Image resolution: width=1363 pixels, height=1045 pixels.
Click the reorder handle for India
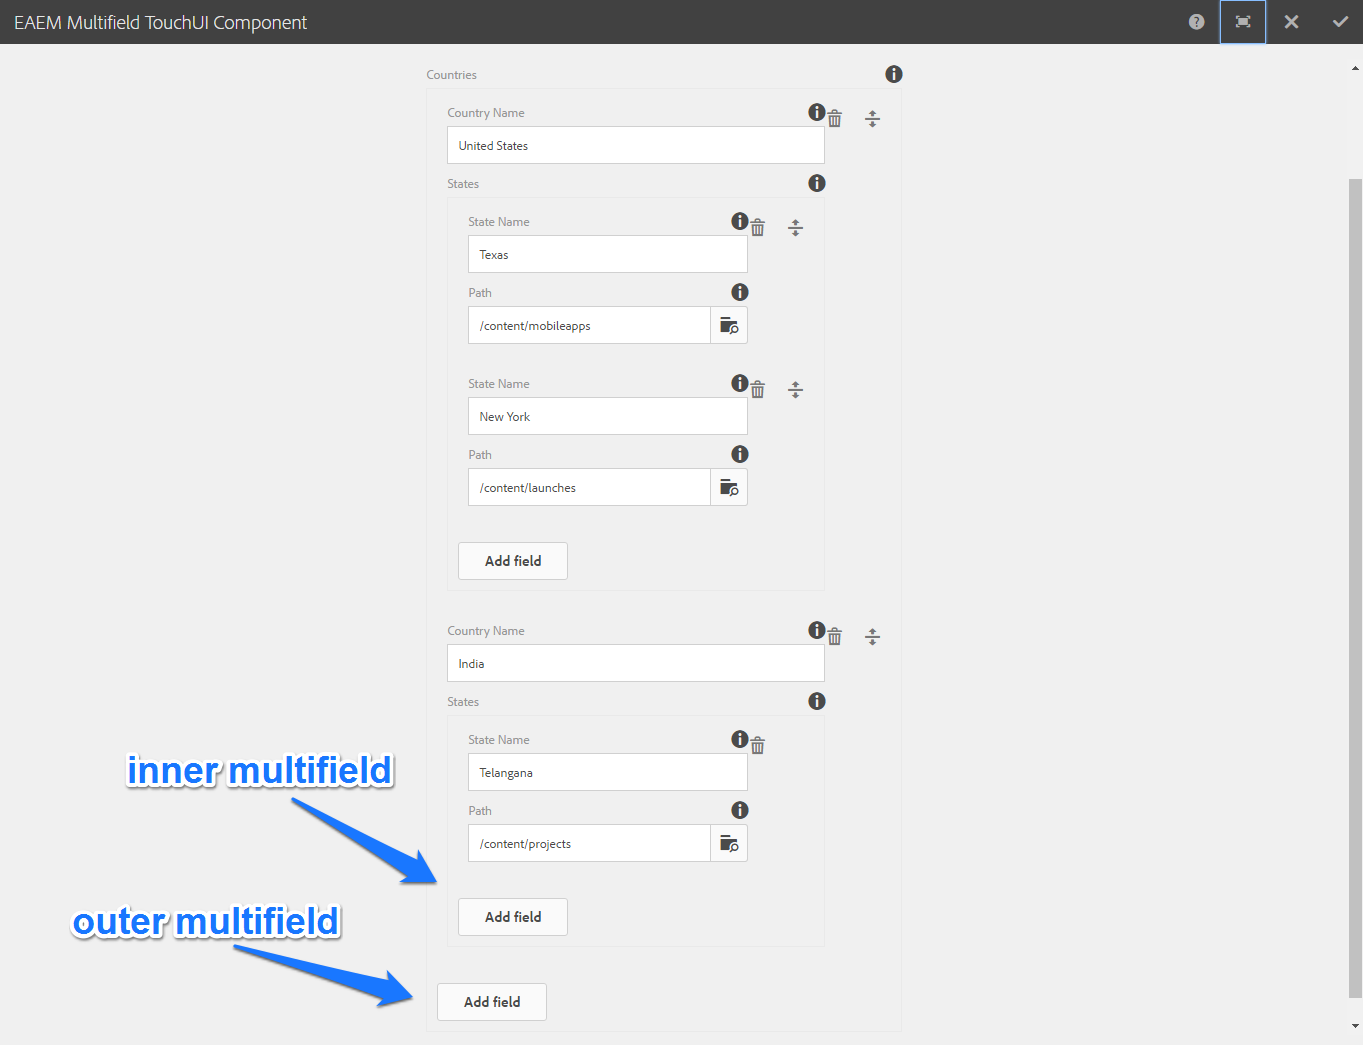tap(872, 636)
